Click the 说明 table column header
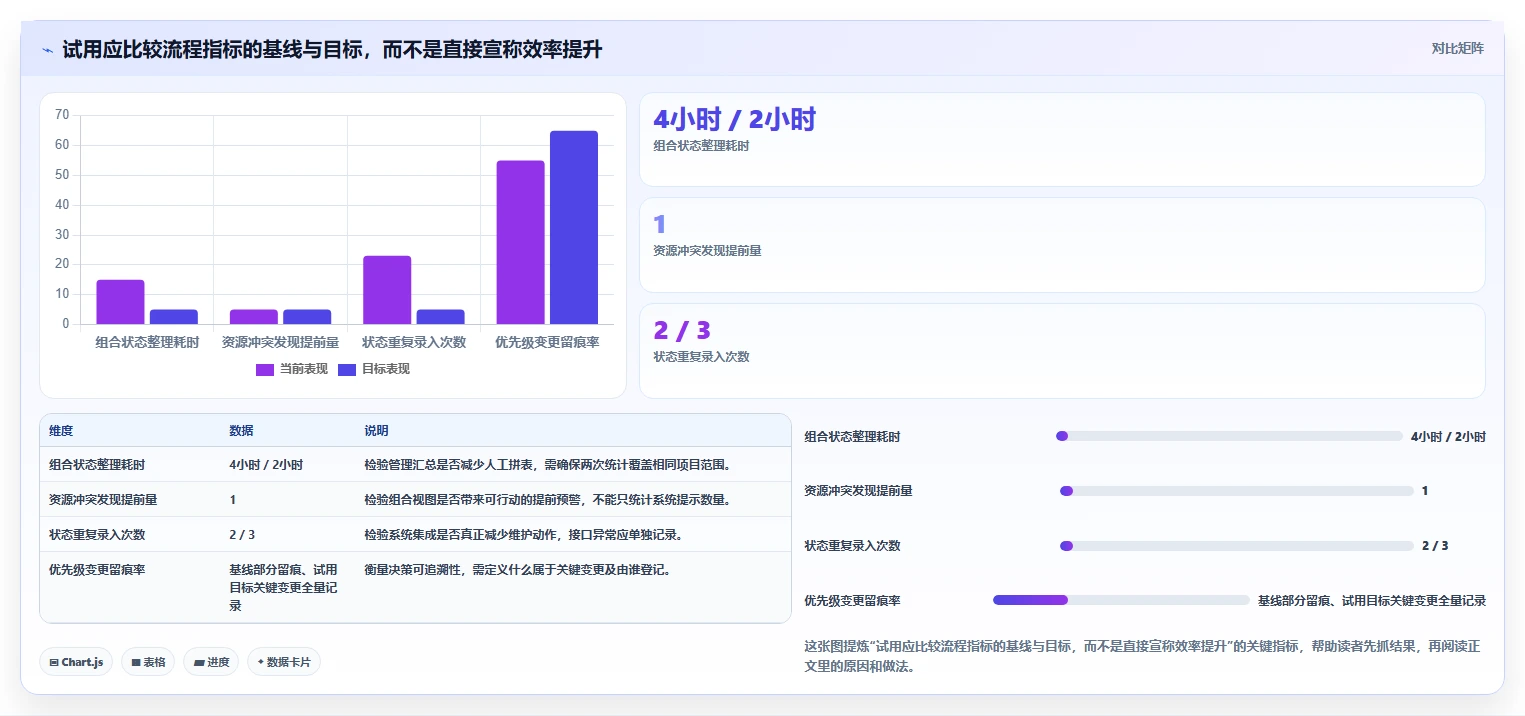 coord(376,431)
